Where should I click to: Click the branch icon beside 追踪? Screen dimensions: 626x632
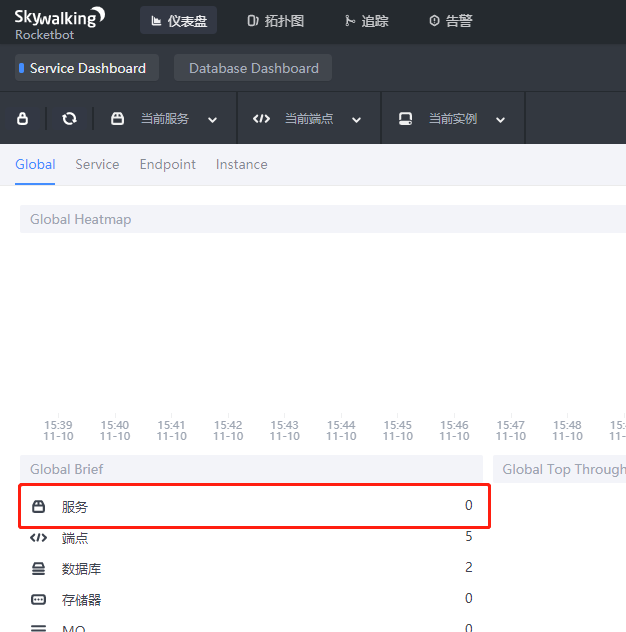[349, 21]
